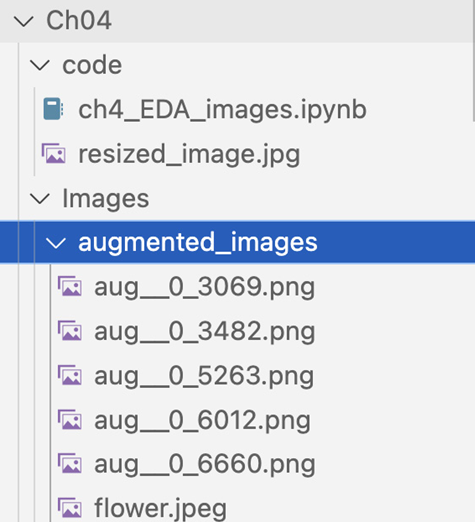Image resolution: width=475 pixels, height=522 pixels.
Task: Open ch4_EDA_images.ipynb notebook file
Action: 222,110
